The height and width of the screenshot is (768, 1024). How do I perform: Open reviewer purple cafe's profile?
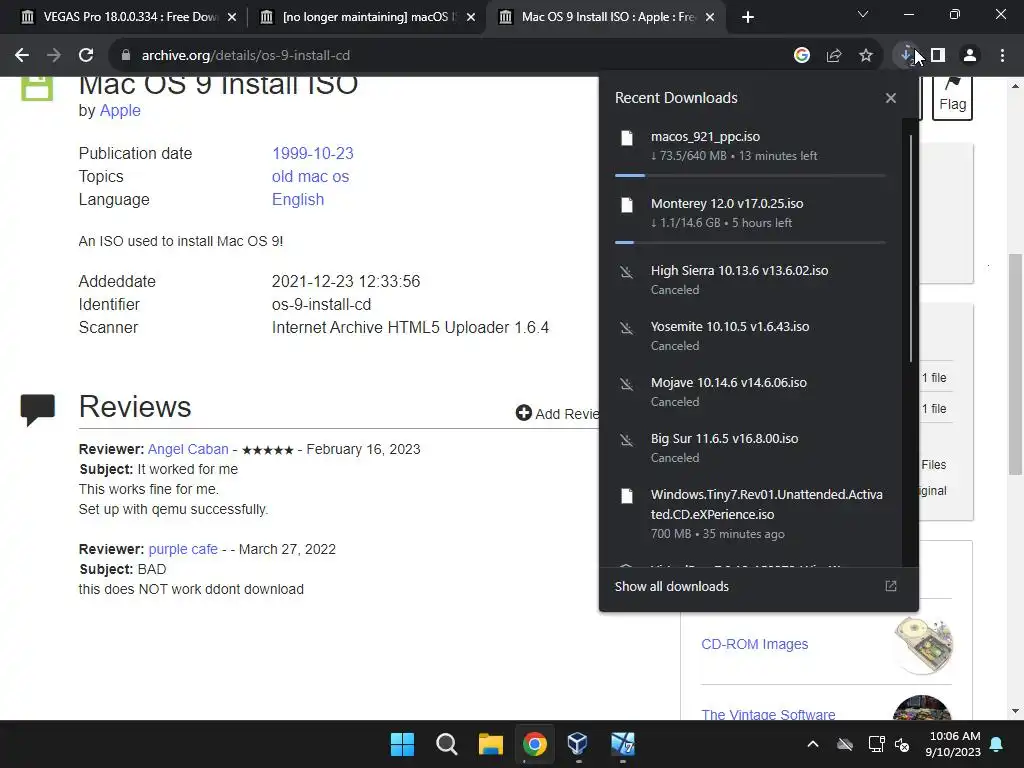coord(183,549)
